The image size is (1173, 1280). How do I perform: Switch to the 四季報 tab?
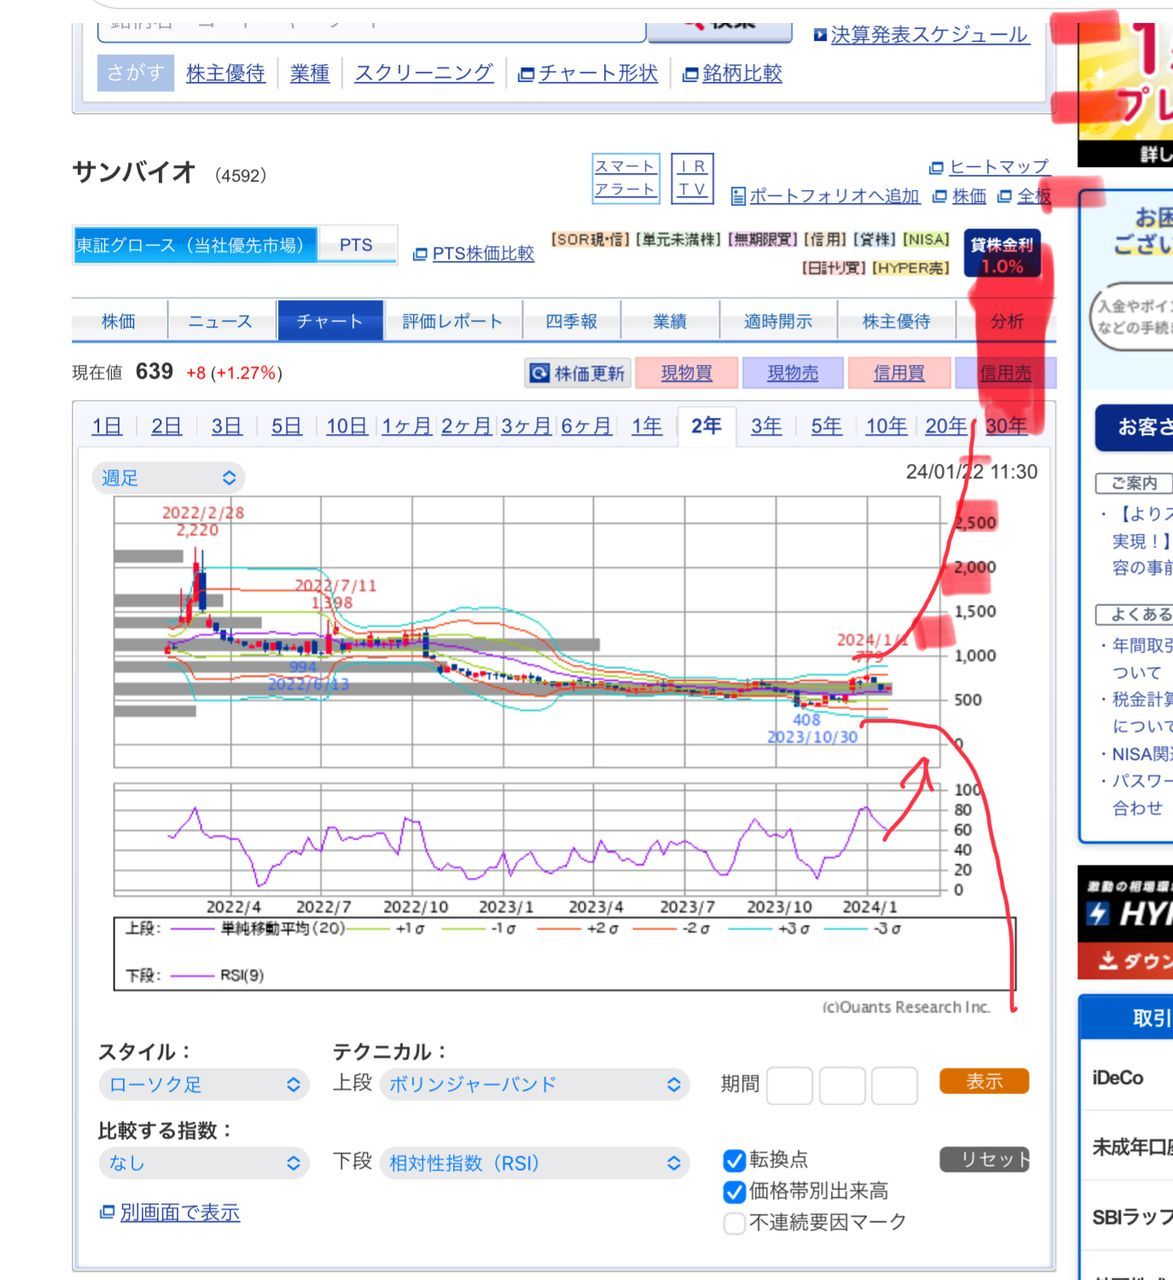[x=571, y=321]
